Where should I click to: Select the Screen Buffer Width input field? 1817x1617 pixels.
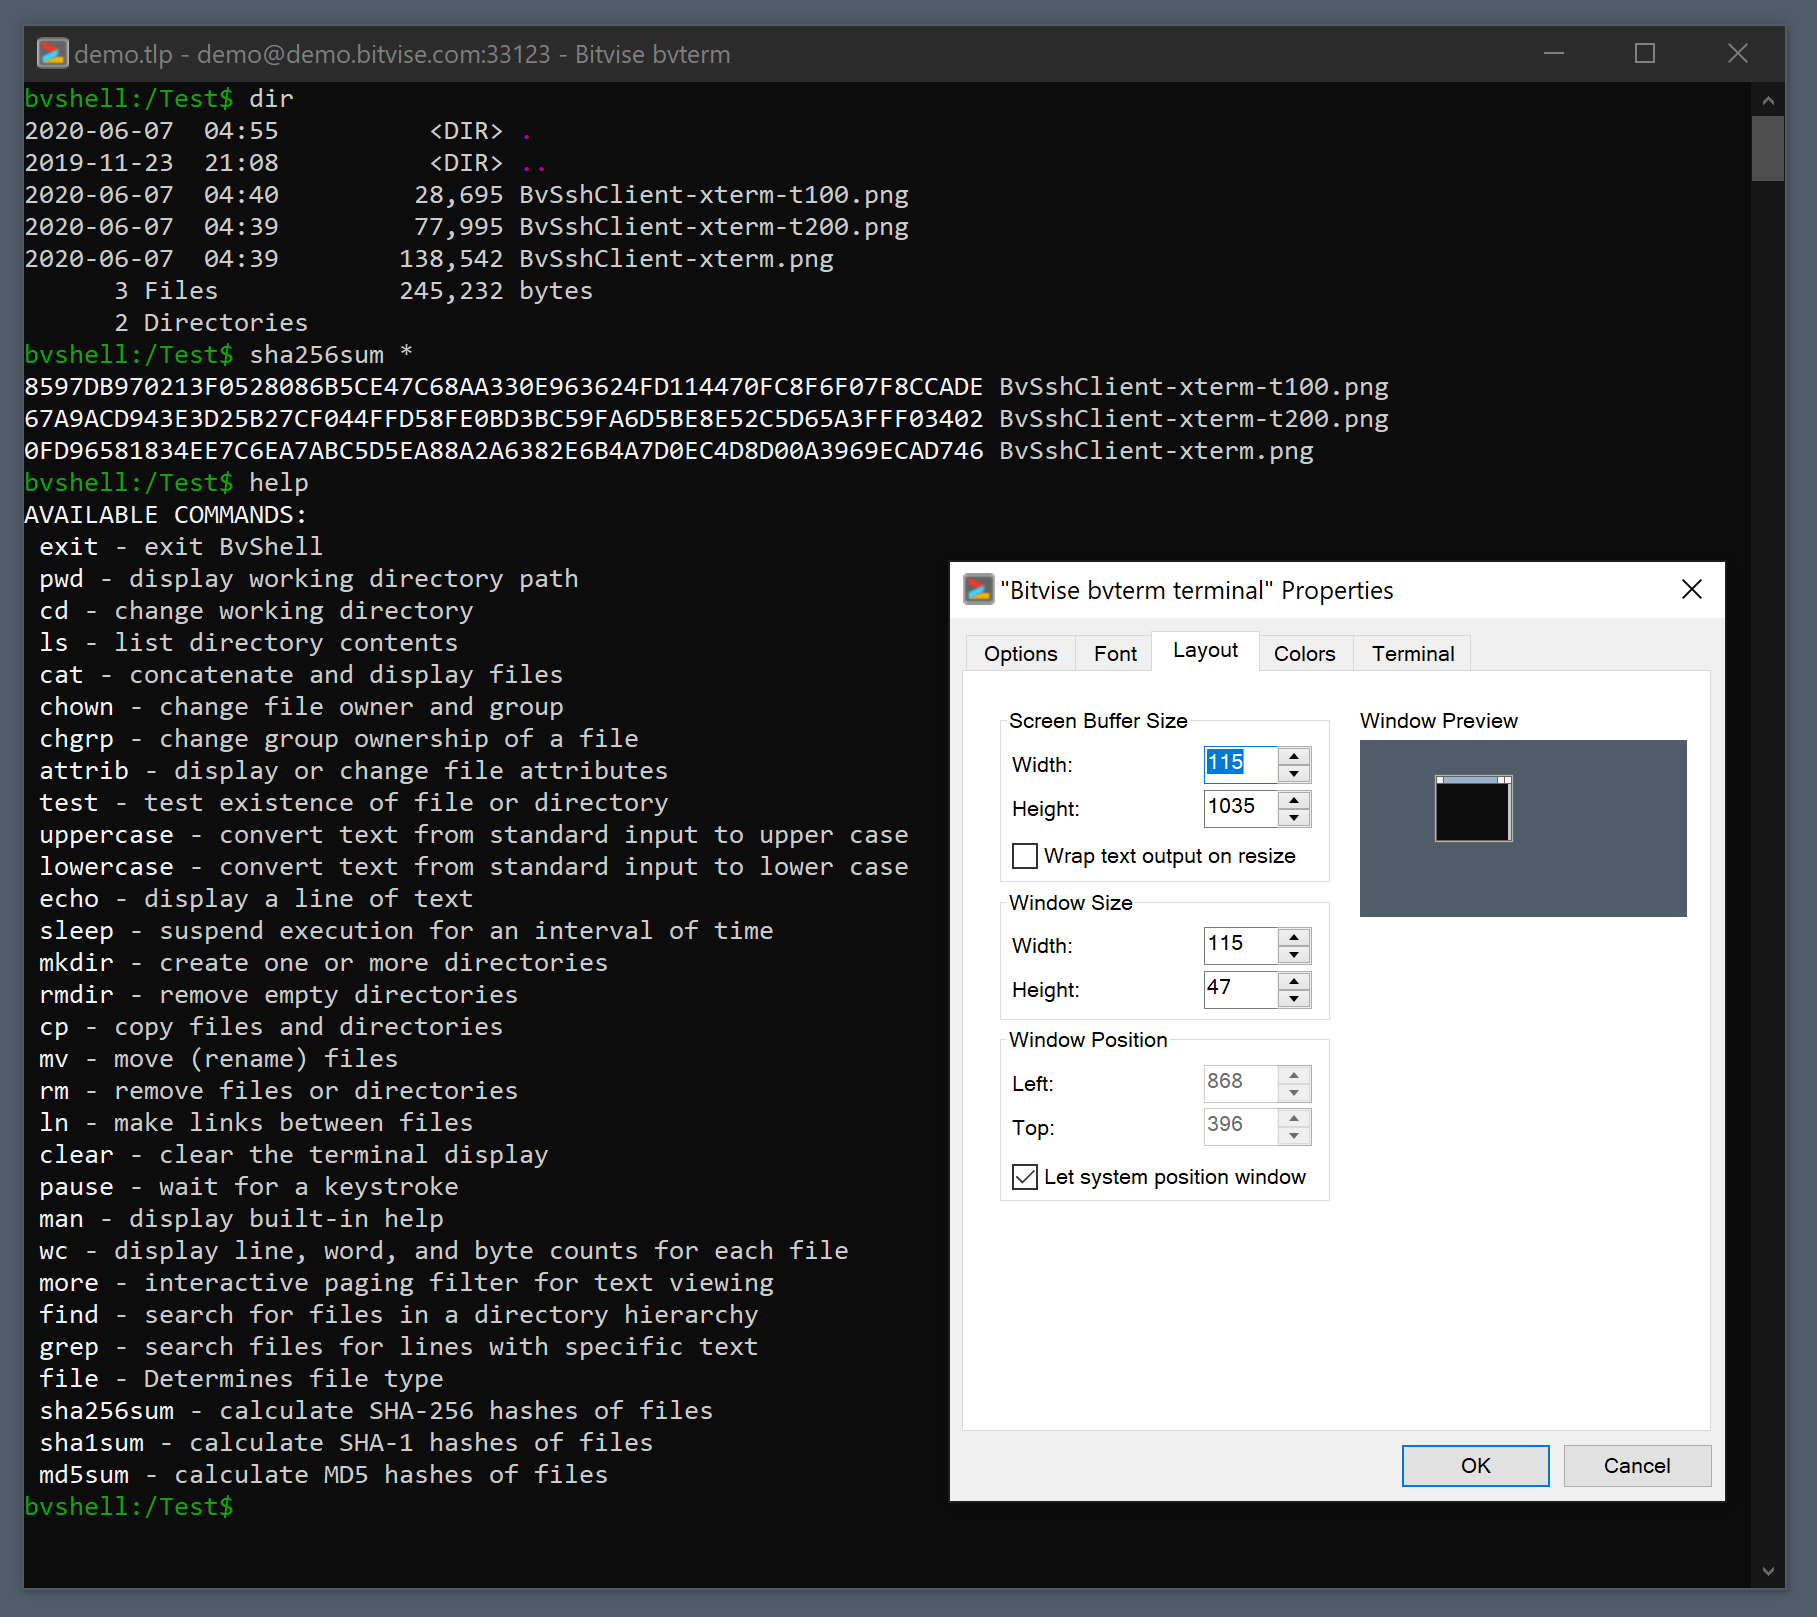point(1240,764)
